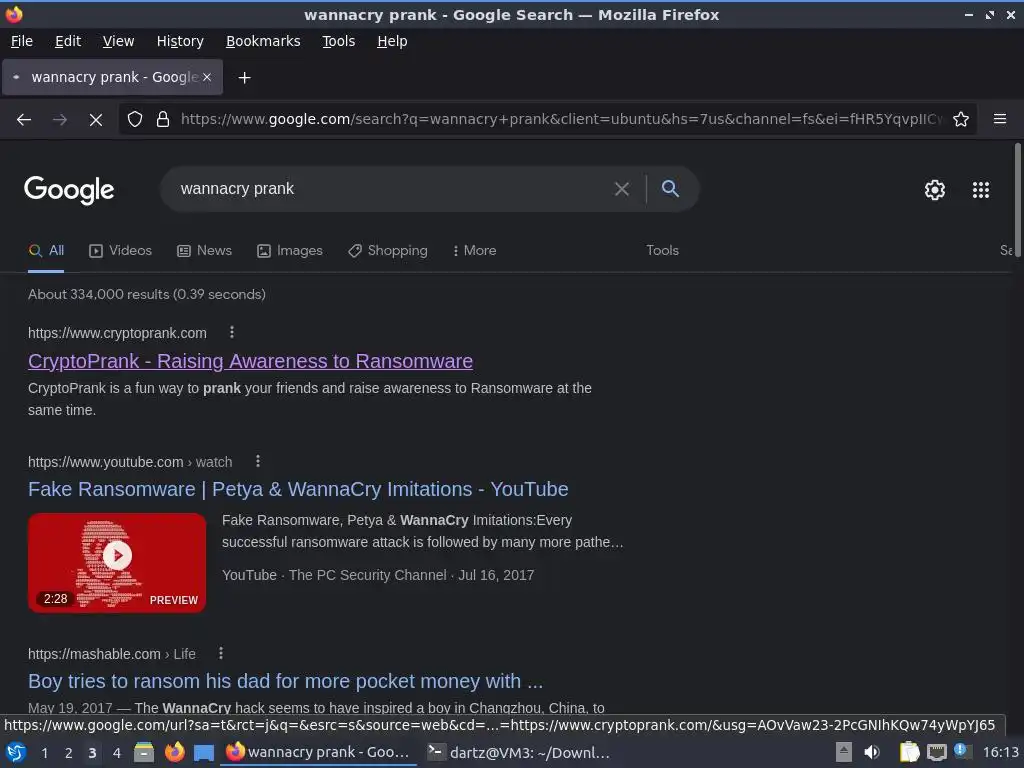The width and height of the screenshot is (1024, 768).
Task: Open Google quick settings gear
Action: tap(935, 190)
